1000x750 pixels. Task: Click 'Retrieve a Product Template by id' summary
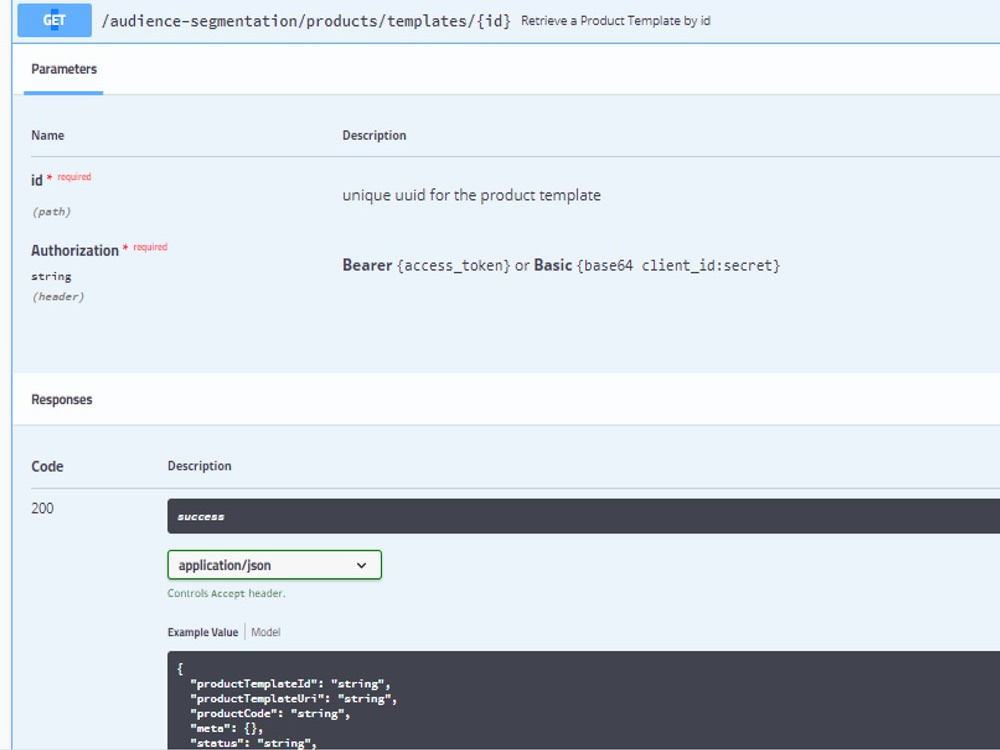615,21
